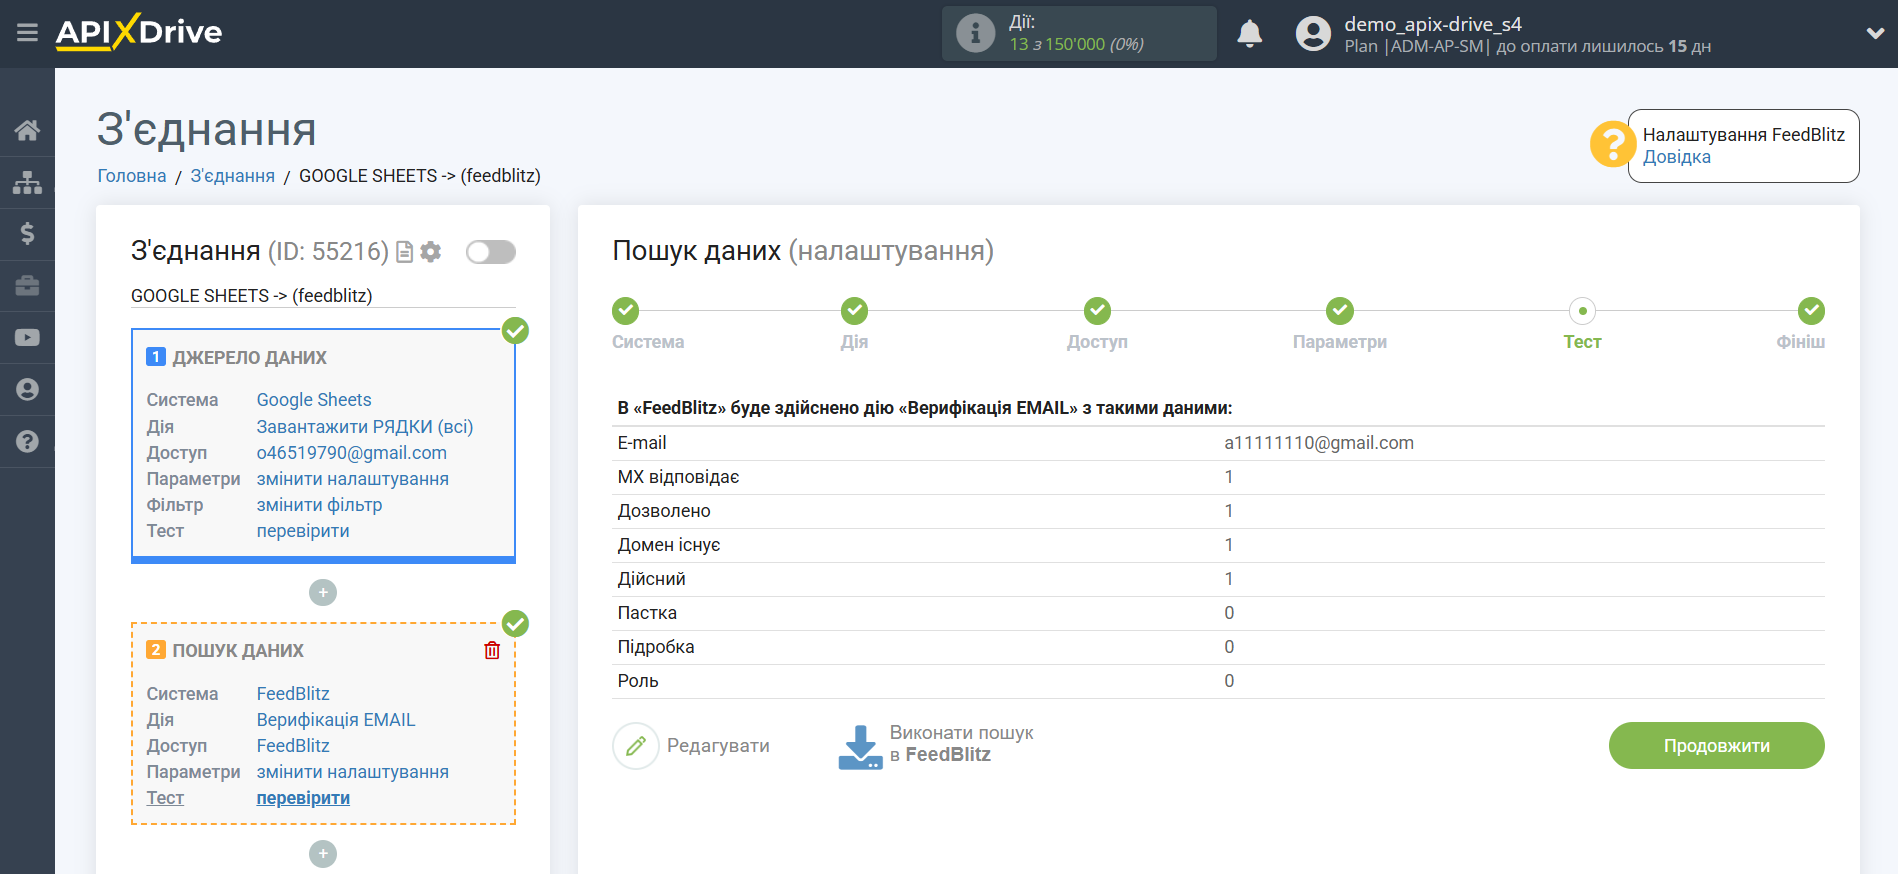1898x874 pixels.
Task: Open help question icon in sidebar
Action: 27,442
